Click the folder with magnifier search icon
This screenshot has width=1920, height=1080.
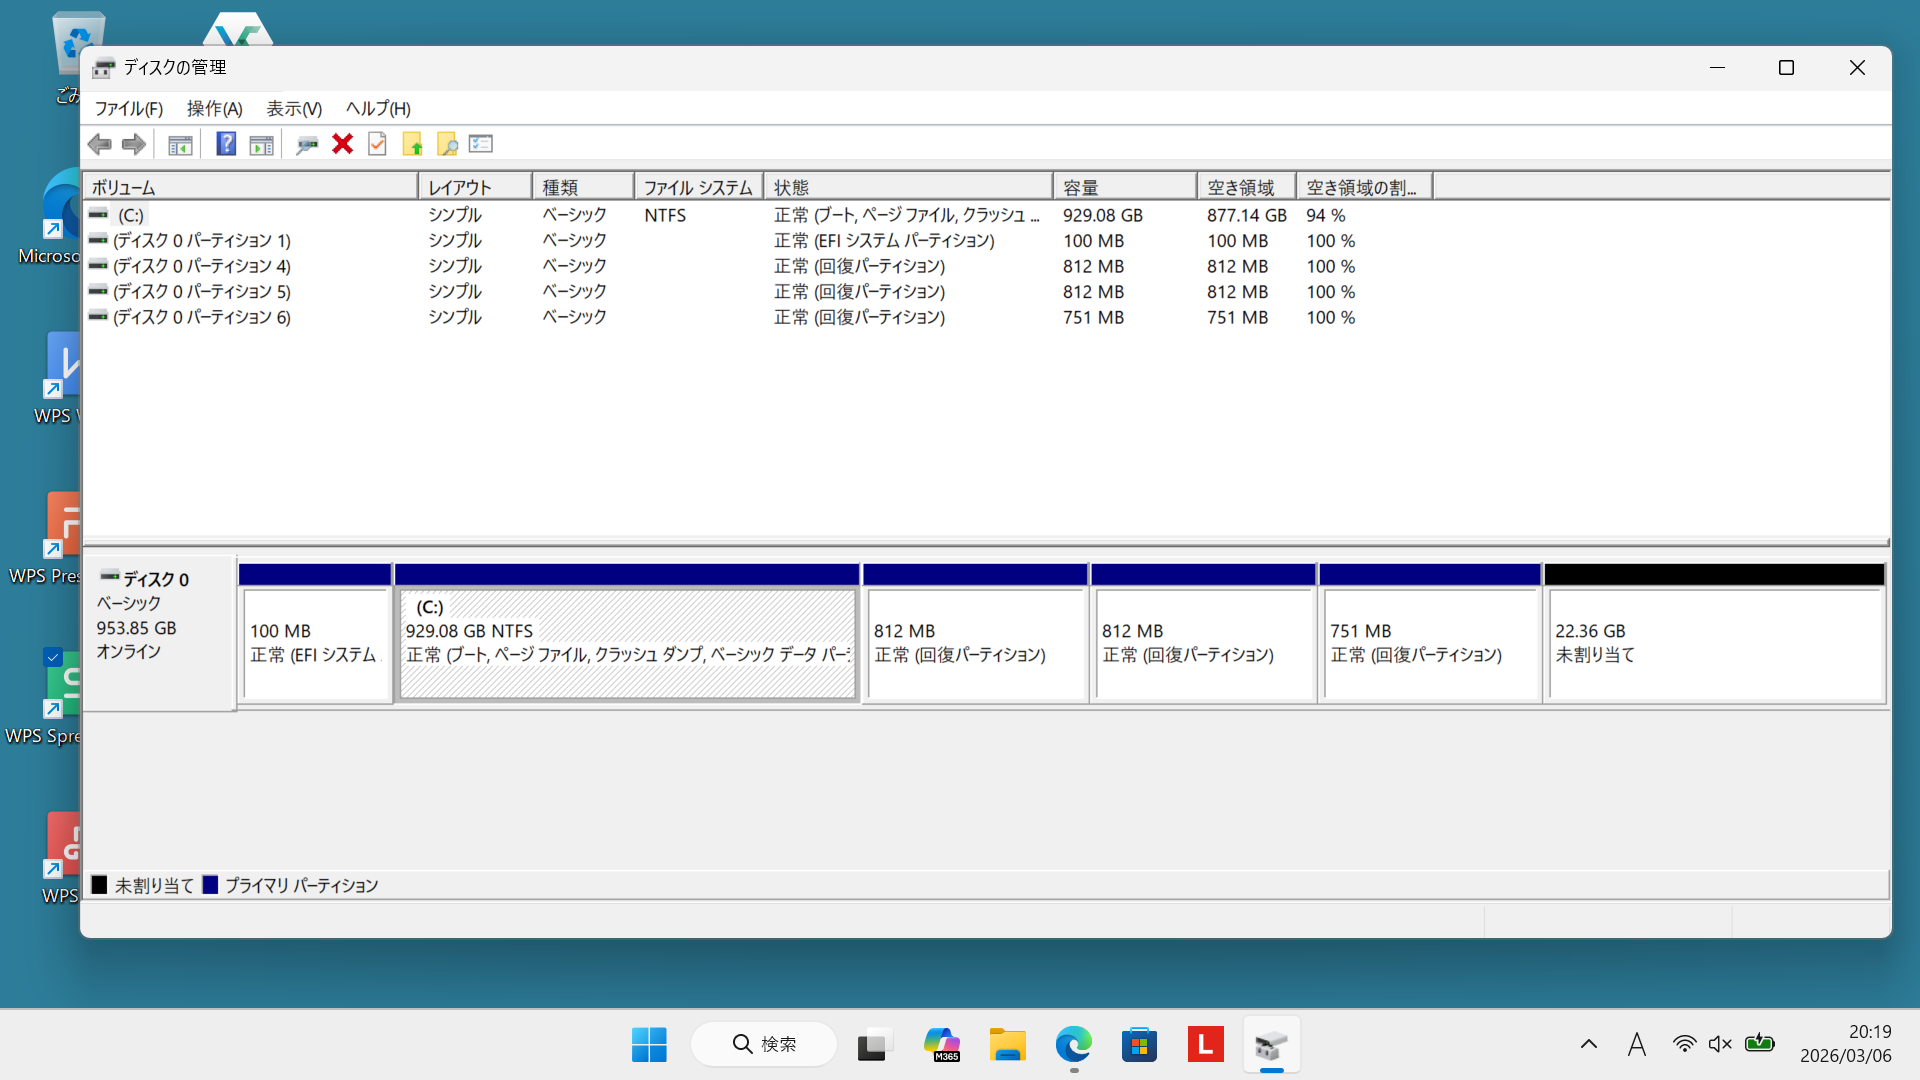point(447,144)
